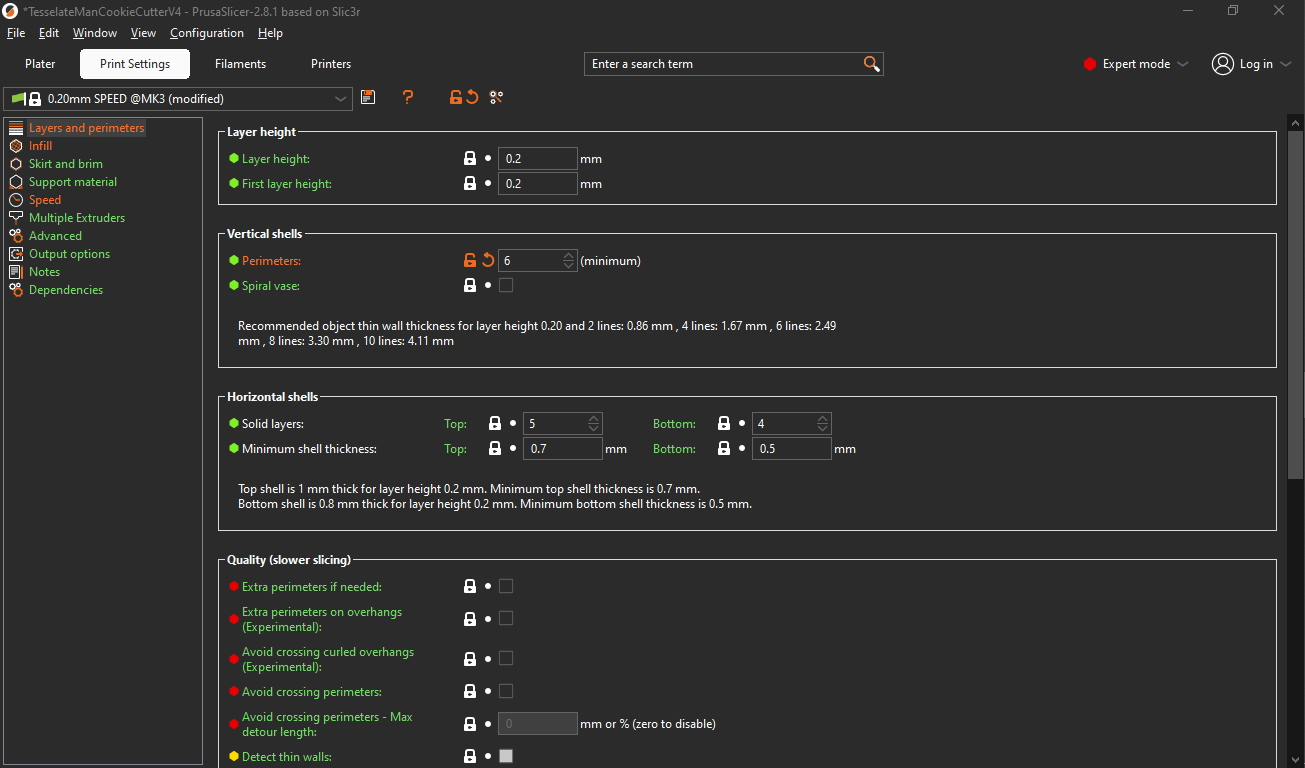The width and height of the screenshot is (1305, 768).
Task: Toggle the Detect thin walls checkbox
Action: pyautogui.click(x=506, y=756)
